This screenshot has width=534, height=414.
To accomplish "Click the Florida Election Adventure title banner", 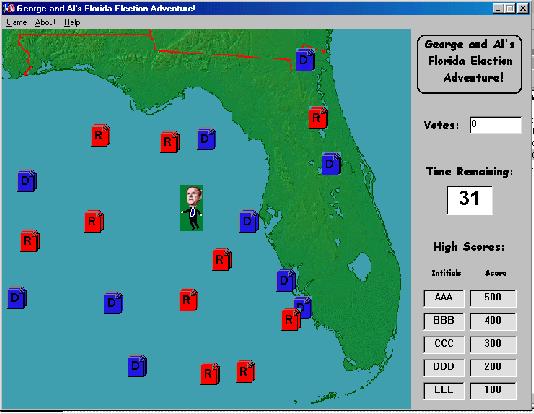I will pos(469,64).
